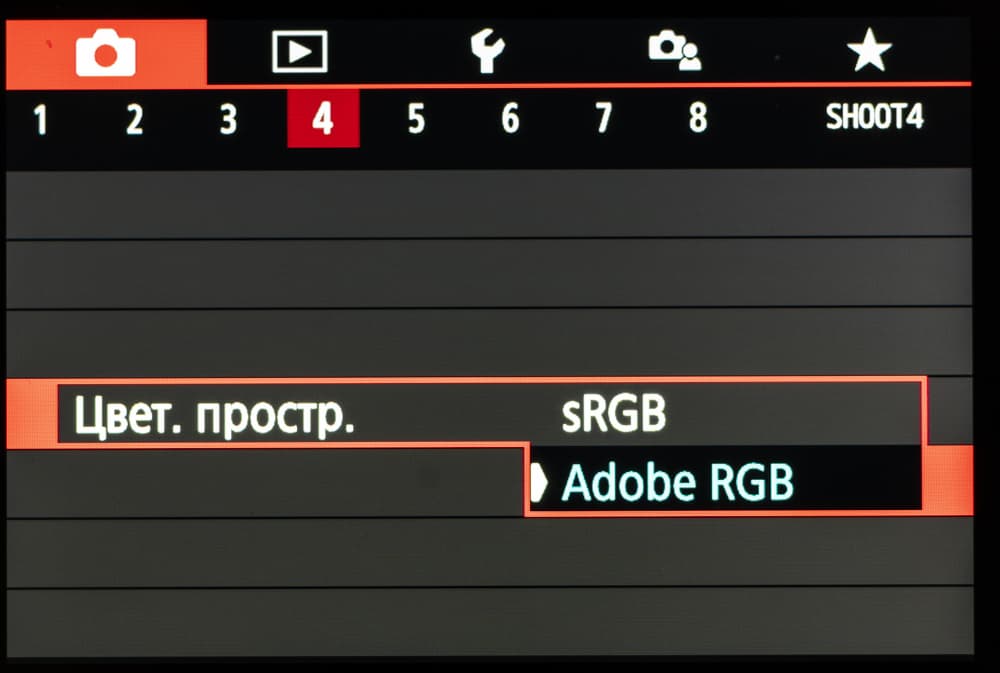Switch to the playback menu icon

click(x=300, y=52)
